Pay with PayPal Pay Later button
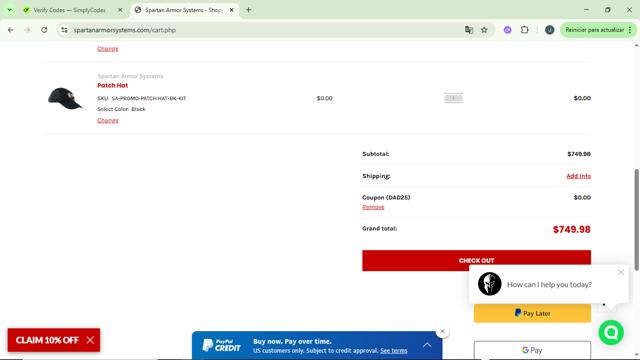Screen dimensions: 640x360 [x=532, y=313]
